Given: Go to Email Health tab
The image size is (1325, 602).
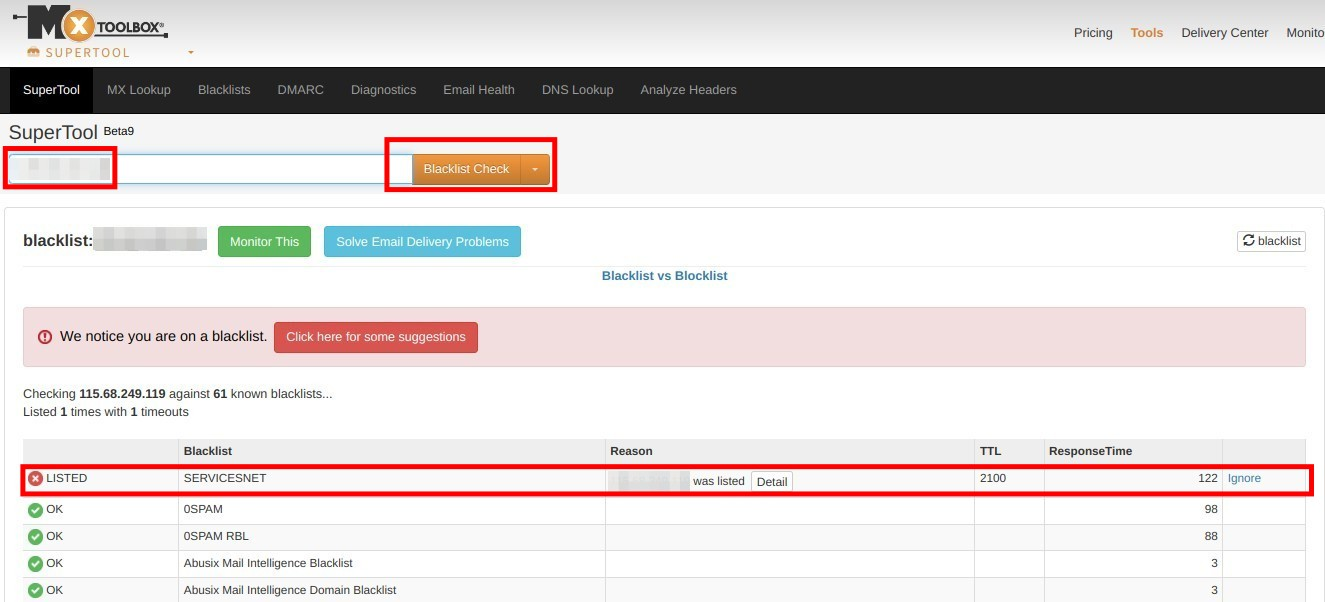Looking at the screenshot, I should [479, 90].
